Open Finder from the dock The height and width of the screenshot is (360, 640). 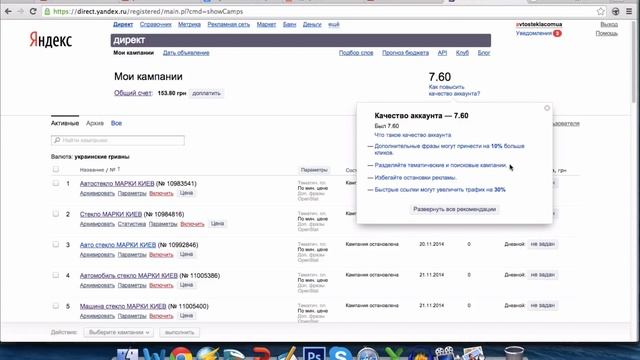[127, 354]
